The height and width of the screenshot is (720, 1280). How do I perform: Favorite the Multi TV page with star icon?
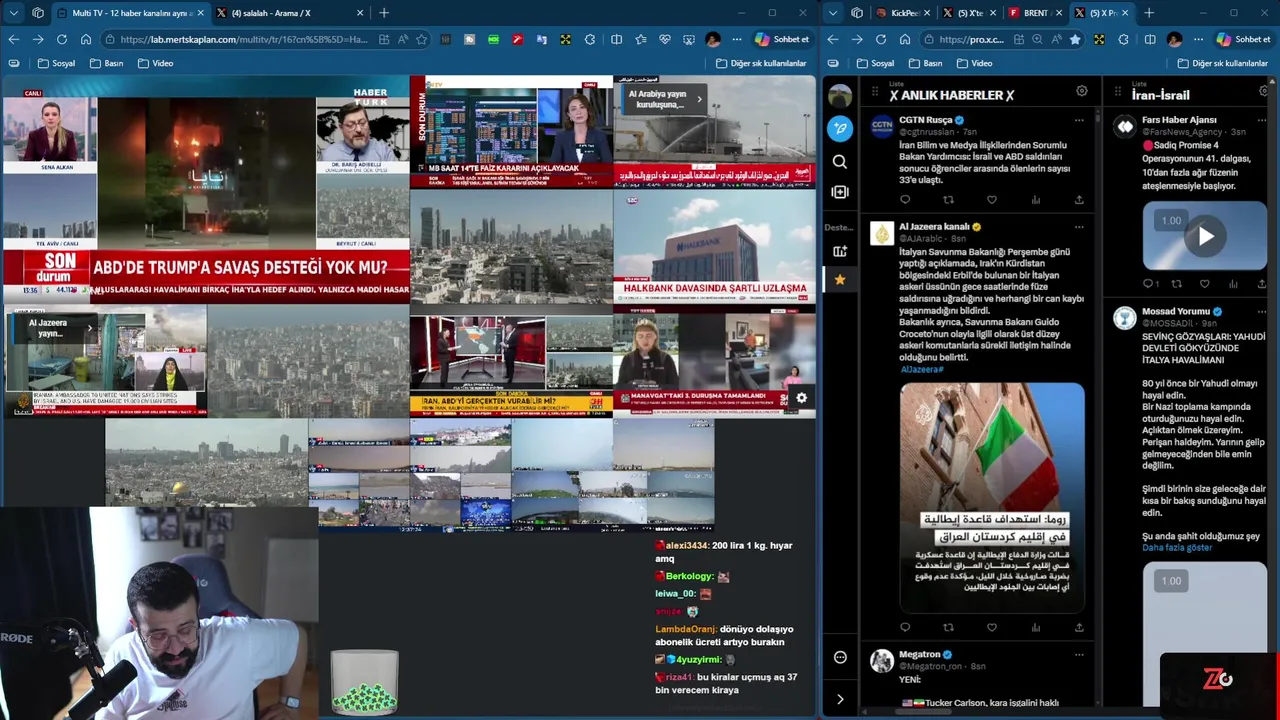(x=422, y=39)
